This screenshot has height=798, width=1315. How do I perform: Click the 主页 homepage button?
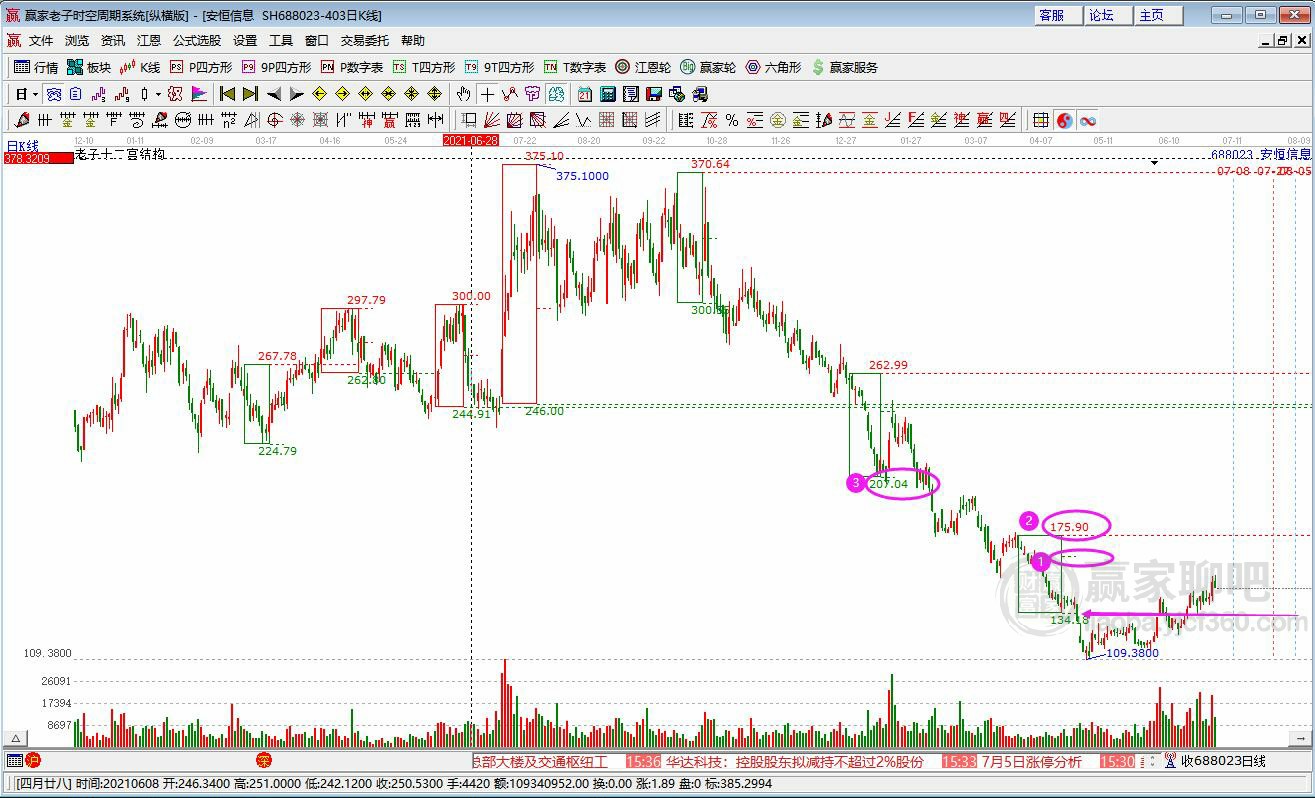pyautogui.click(x=1159, y=15)
